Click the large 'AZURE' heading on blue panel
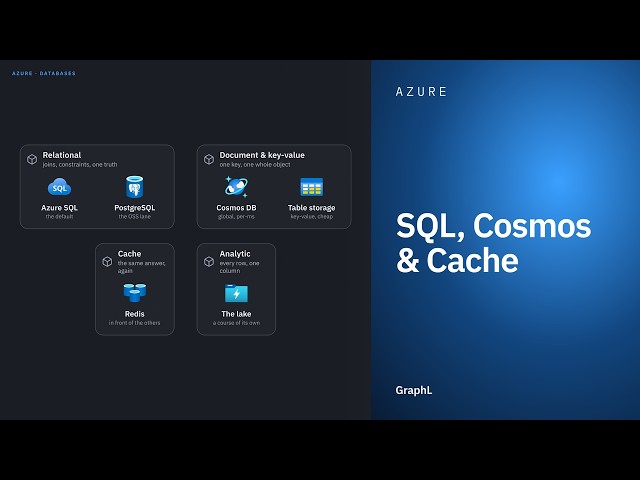Image resolution: width=640 pixels, height=480 pixels. coord(421,92)
